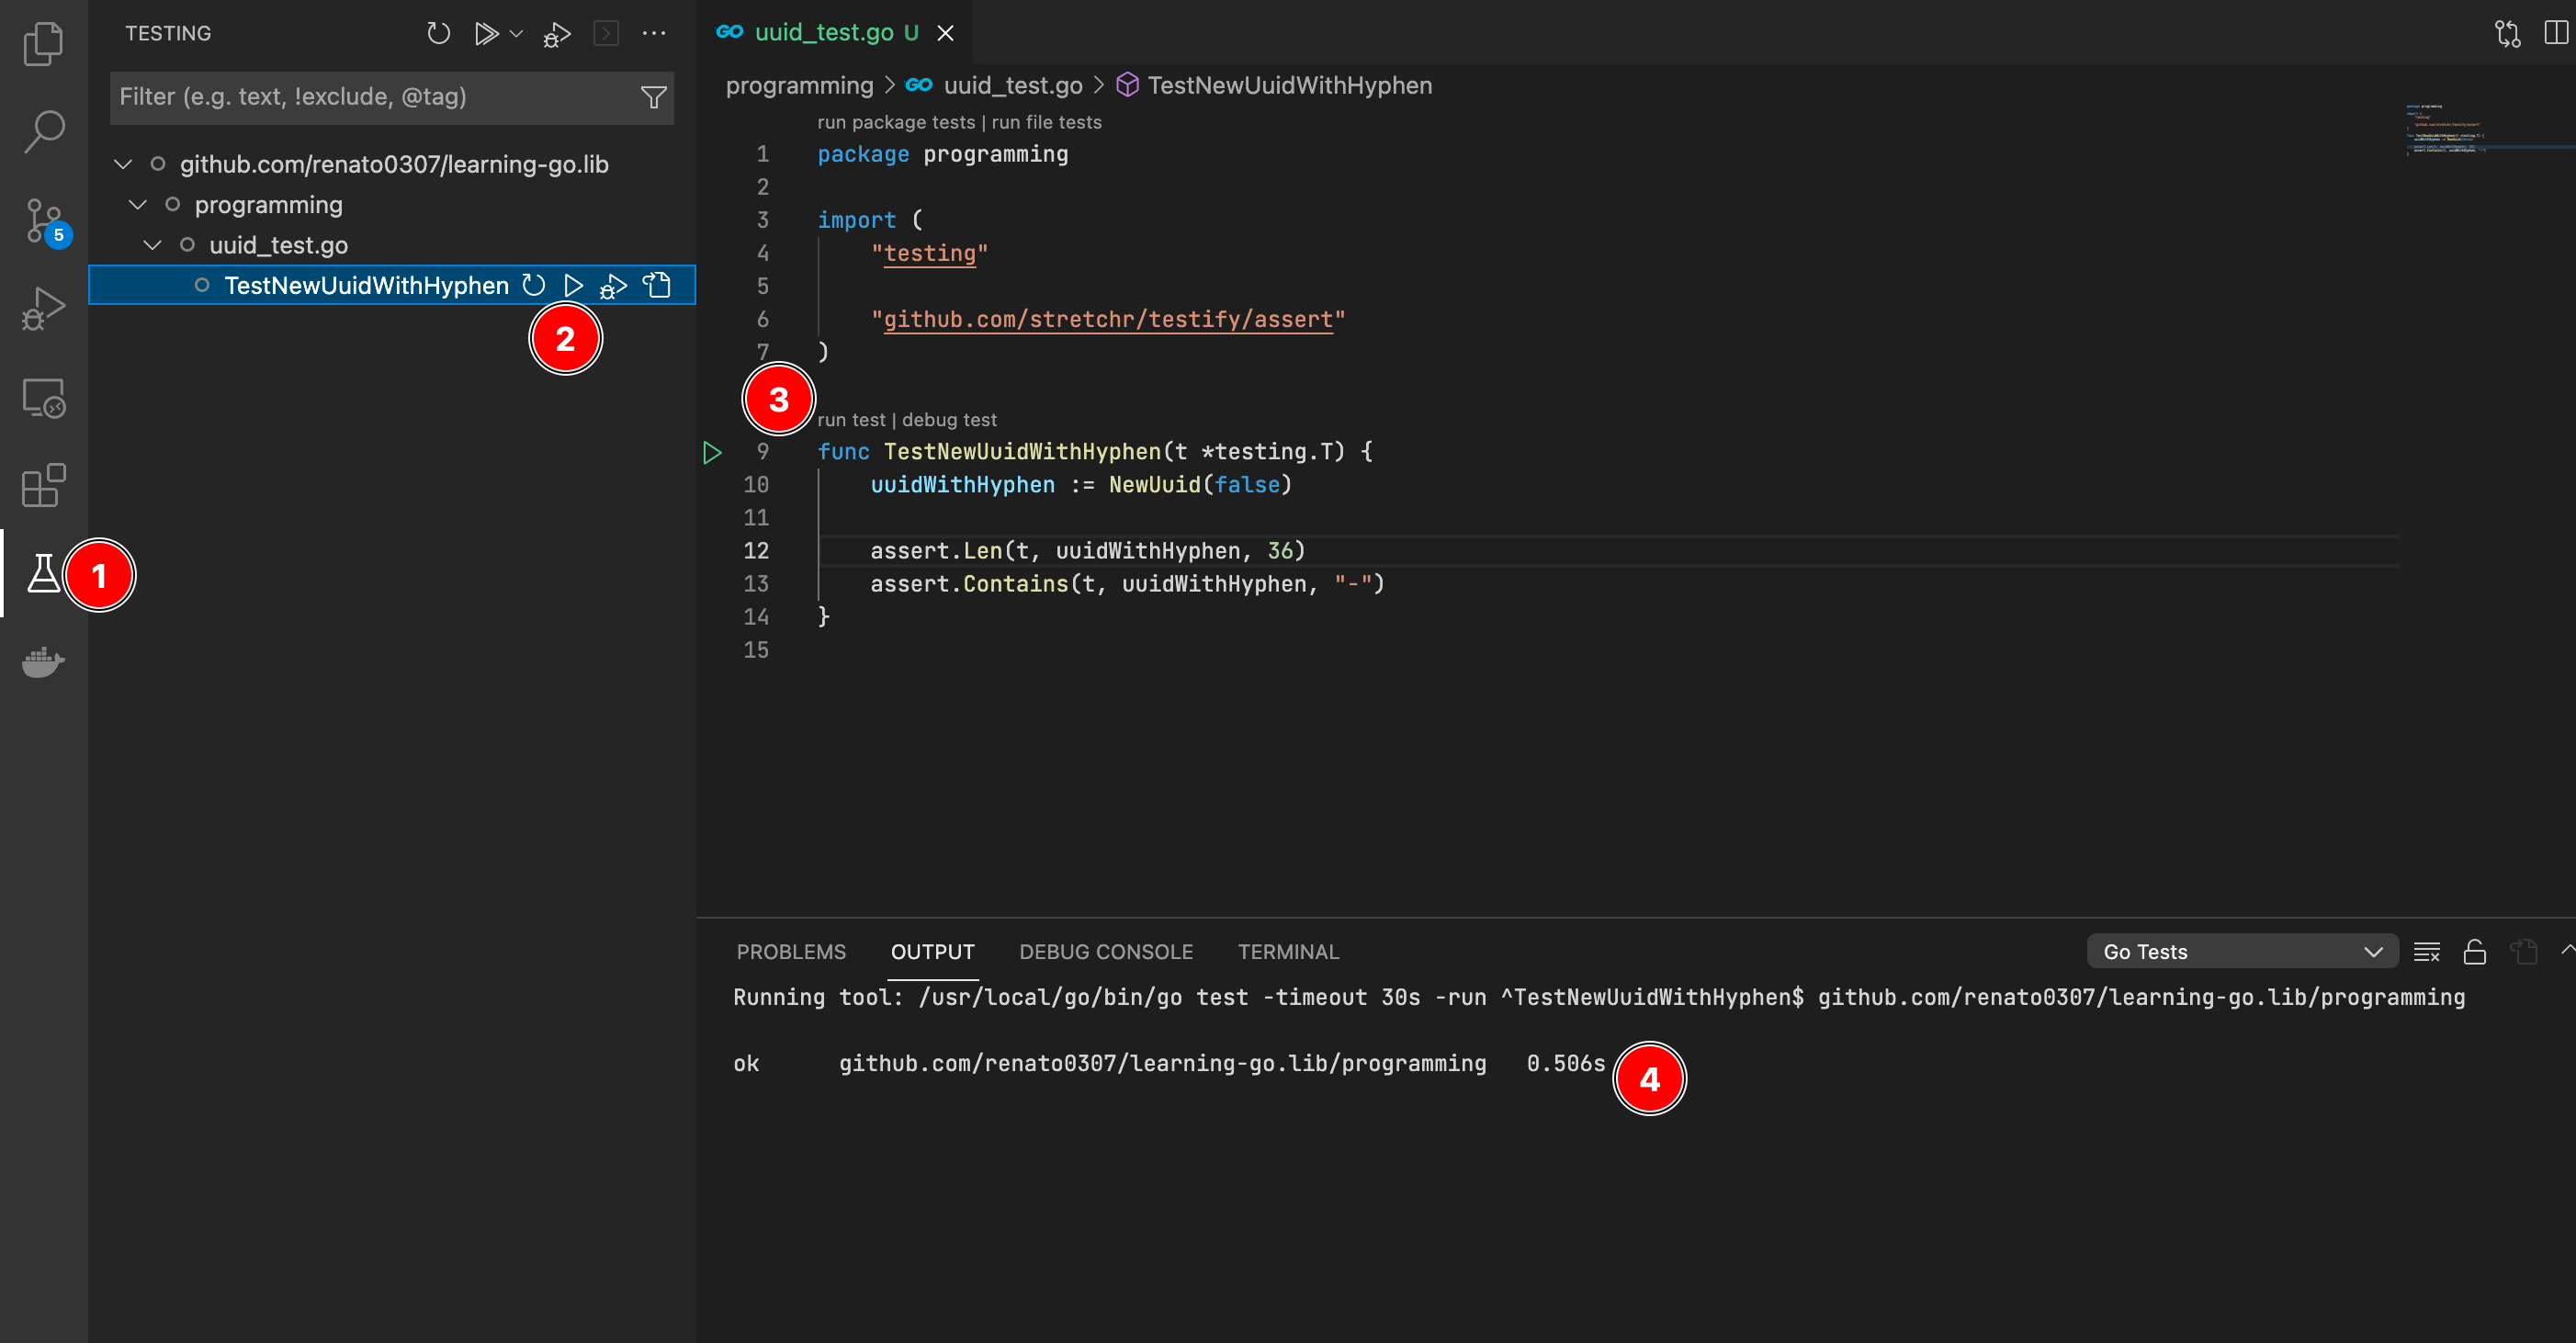
Task: Click the uuid_test.go filename input breadcrumb
Action: (x=1009, y=84)
